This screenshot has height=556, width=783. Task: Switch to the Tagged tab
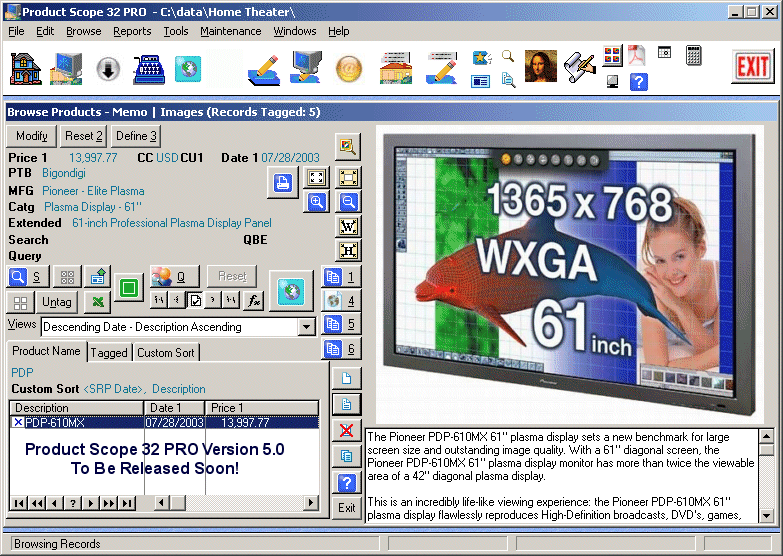(109, 353)
